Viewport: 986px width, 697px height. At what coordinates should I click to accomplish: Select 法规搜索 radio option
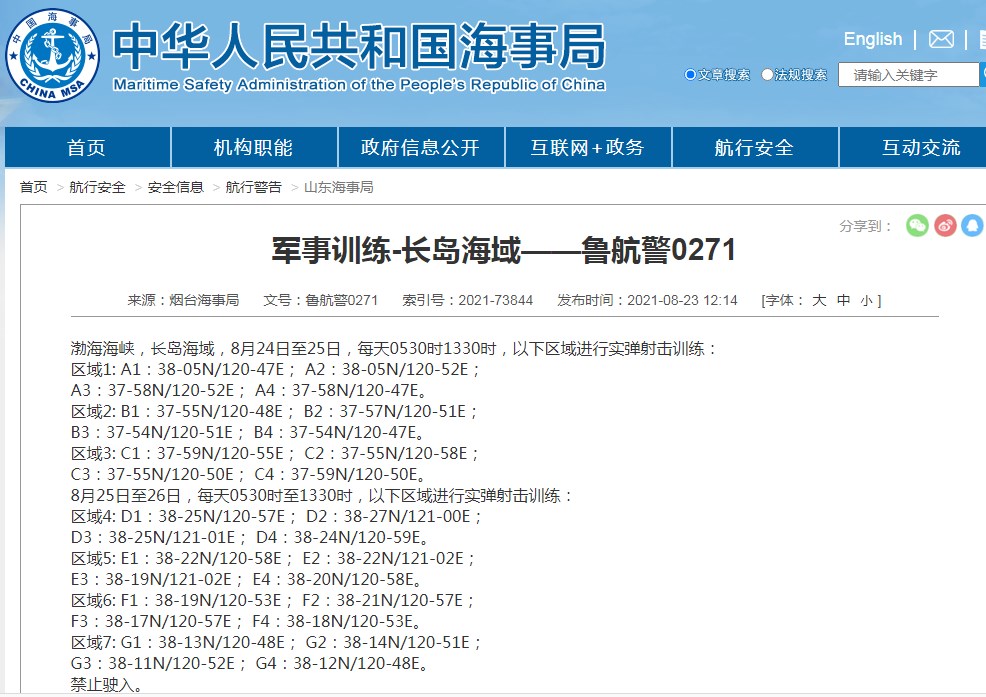[767, 75]
